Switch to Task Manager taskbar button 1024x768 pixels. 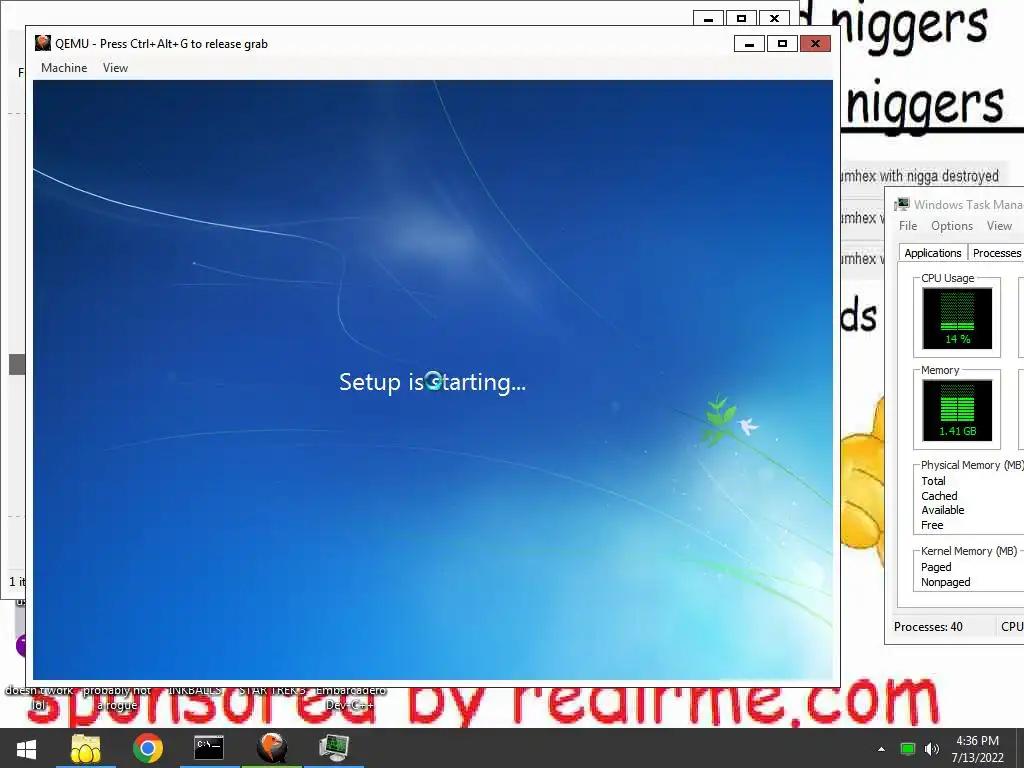[x=334, y=748]
